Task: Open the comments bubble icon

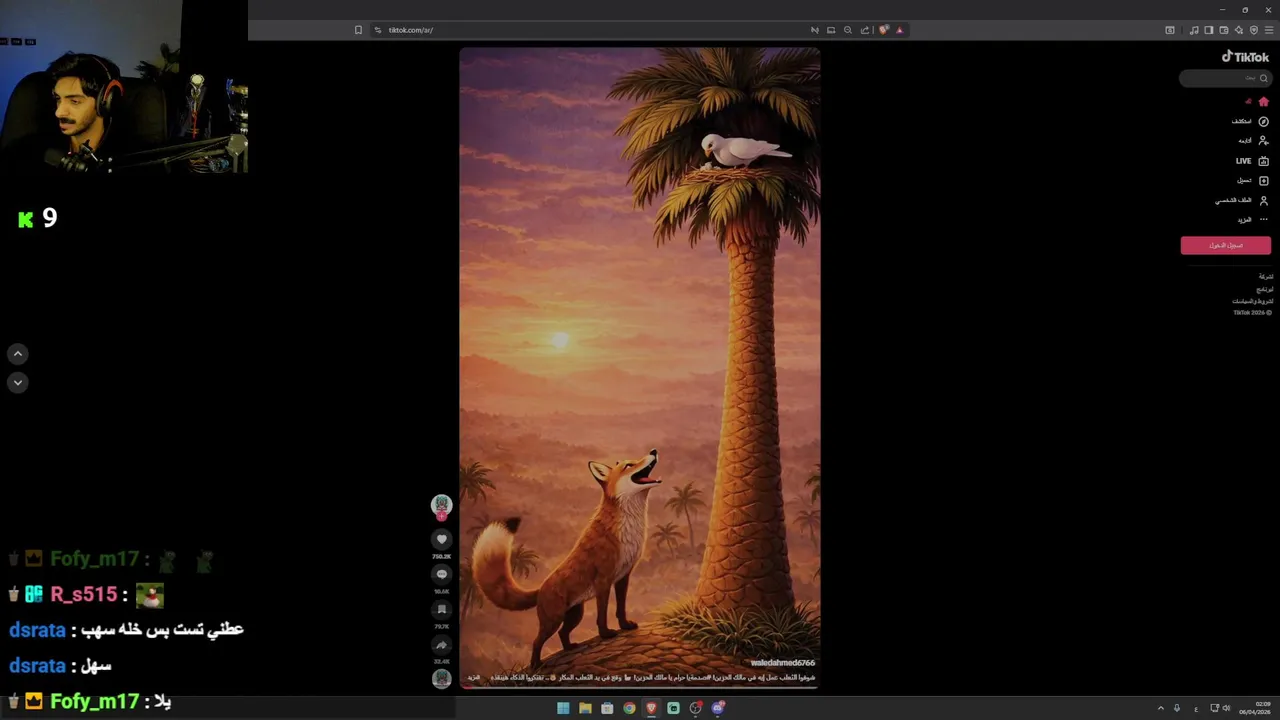Action: (x=441, y=575)
